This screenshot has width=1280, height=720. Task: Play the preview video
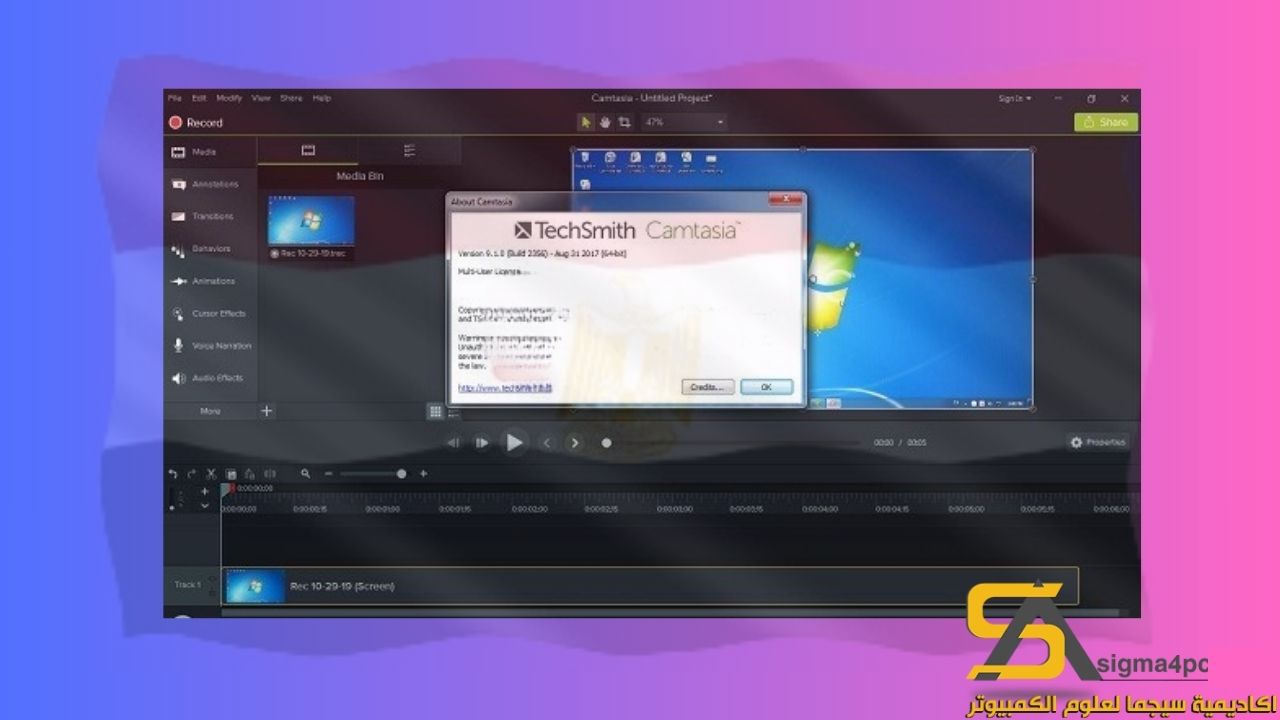pos(514,442)
